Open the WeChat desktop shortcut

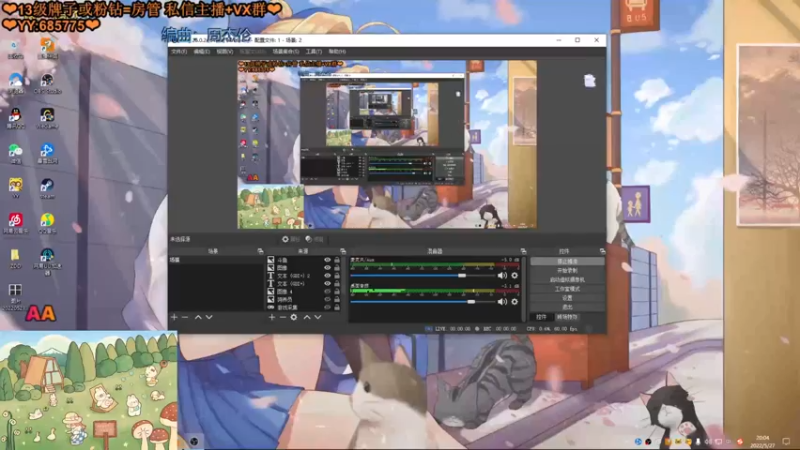[15, 153]
